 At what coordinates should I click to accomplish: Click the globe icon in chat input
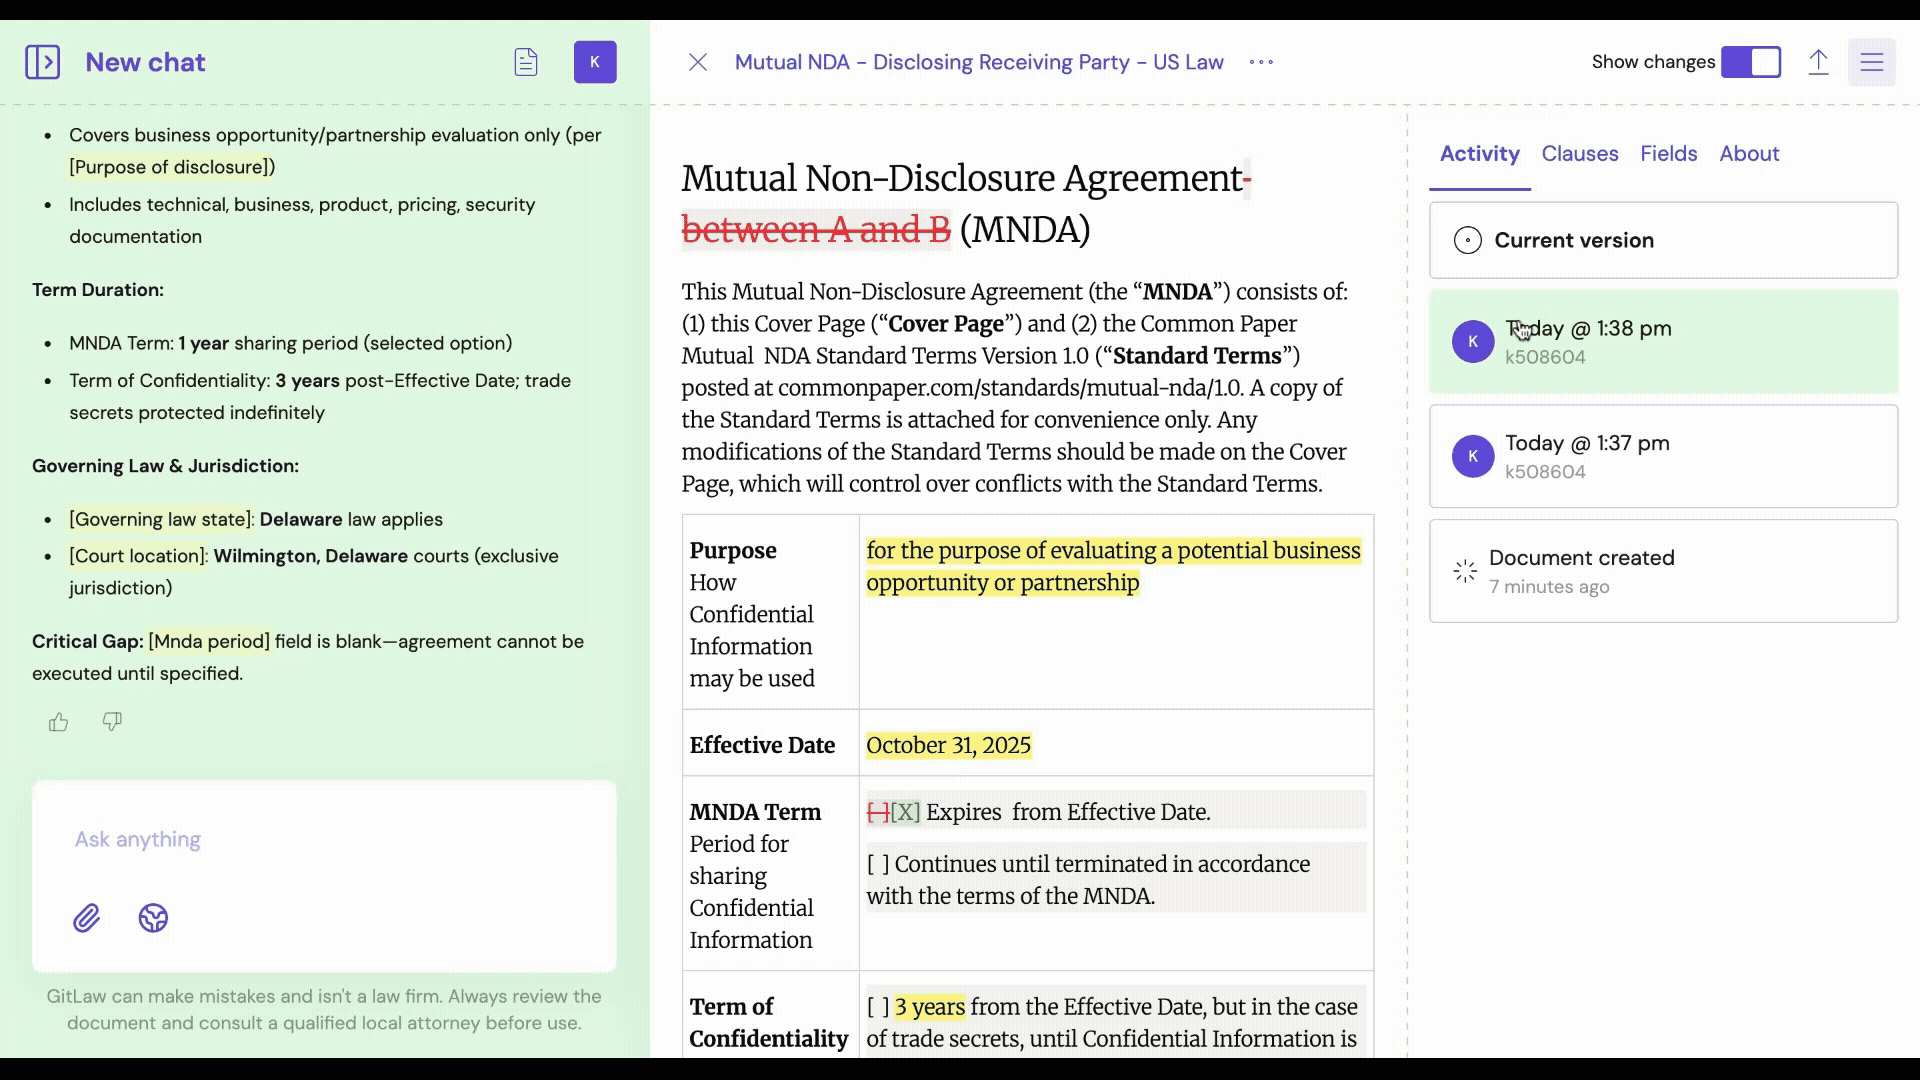pos(153,918)
